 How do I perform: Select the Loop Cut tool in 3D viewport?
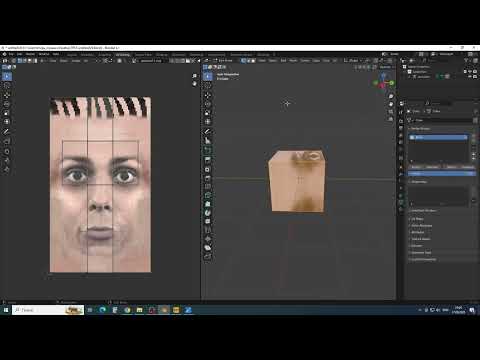click(207, 187)
